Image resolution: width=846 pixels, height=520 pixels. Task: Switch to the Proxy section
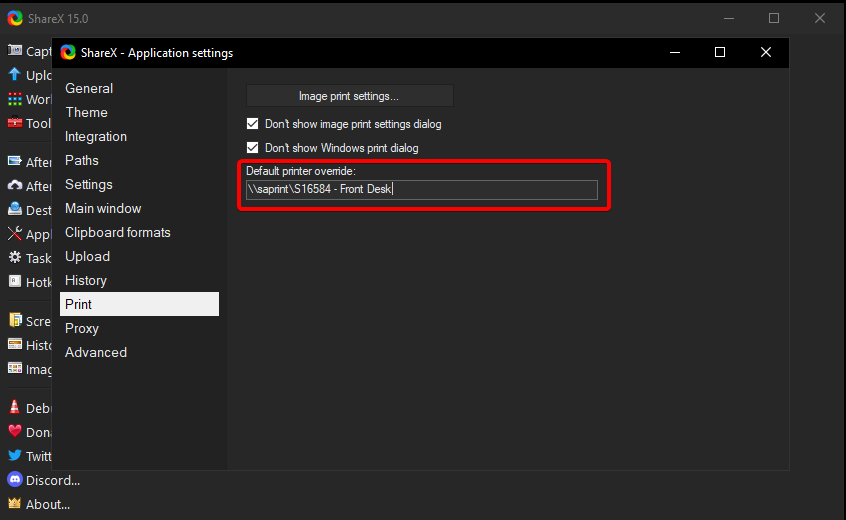[139, 329]
